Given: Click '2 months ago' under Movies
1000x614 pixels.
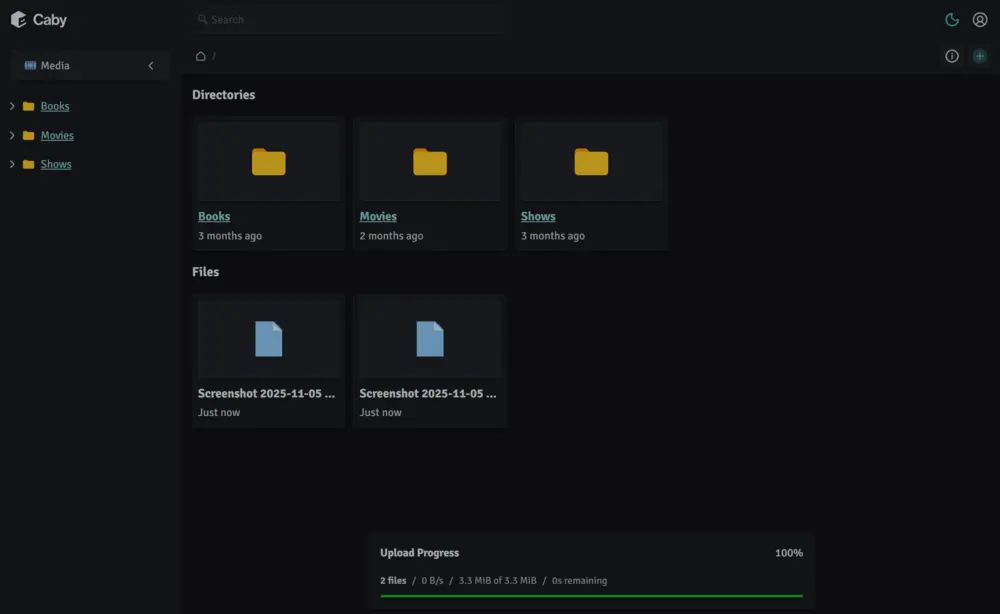Looking at the screenshot, I should coord(391,235).
